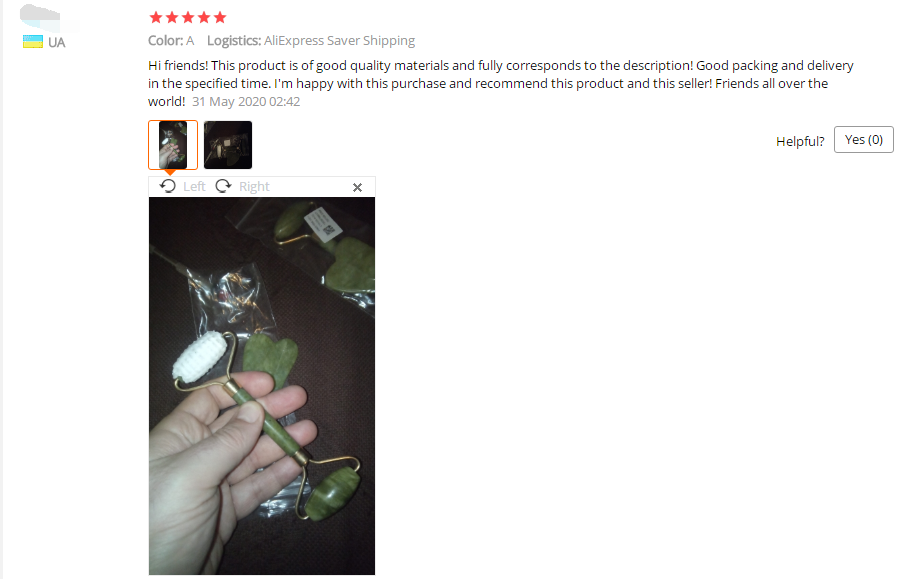
Task: Close the enlarged review photo viewer
Action: [357, 187]
